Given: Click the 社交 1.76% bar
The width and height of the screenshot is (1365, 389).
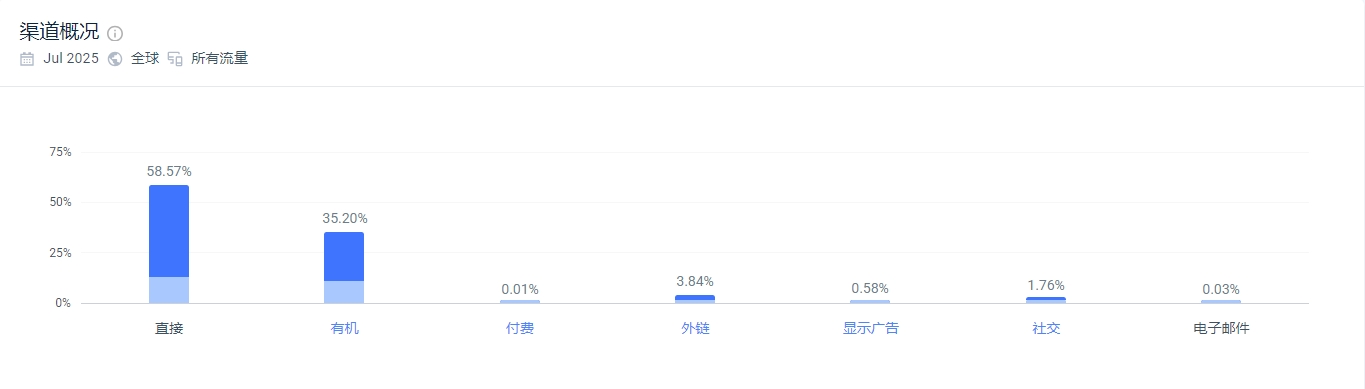Looking at the screenshot, I should click(1046, 300).
